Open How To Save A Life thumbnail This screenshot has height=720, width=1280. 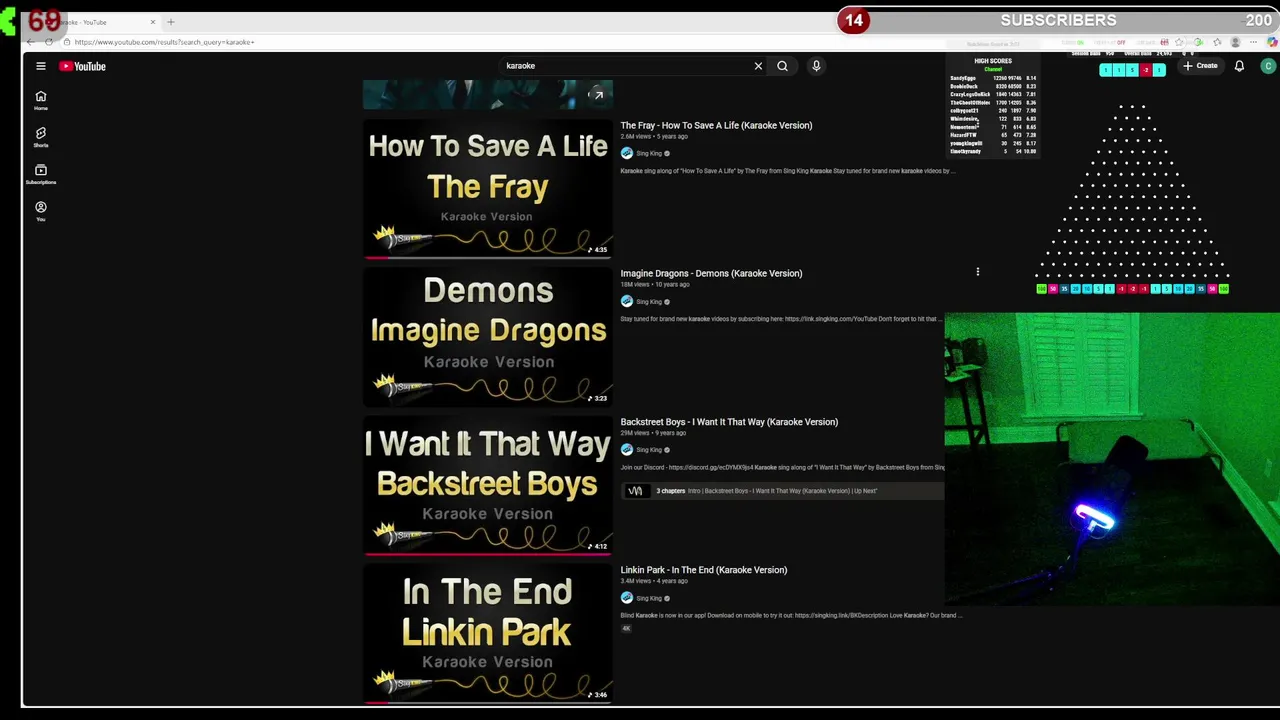click(488, 189)
